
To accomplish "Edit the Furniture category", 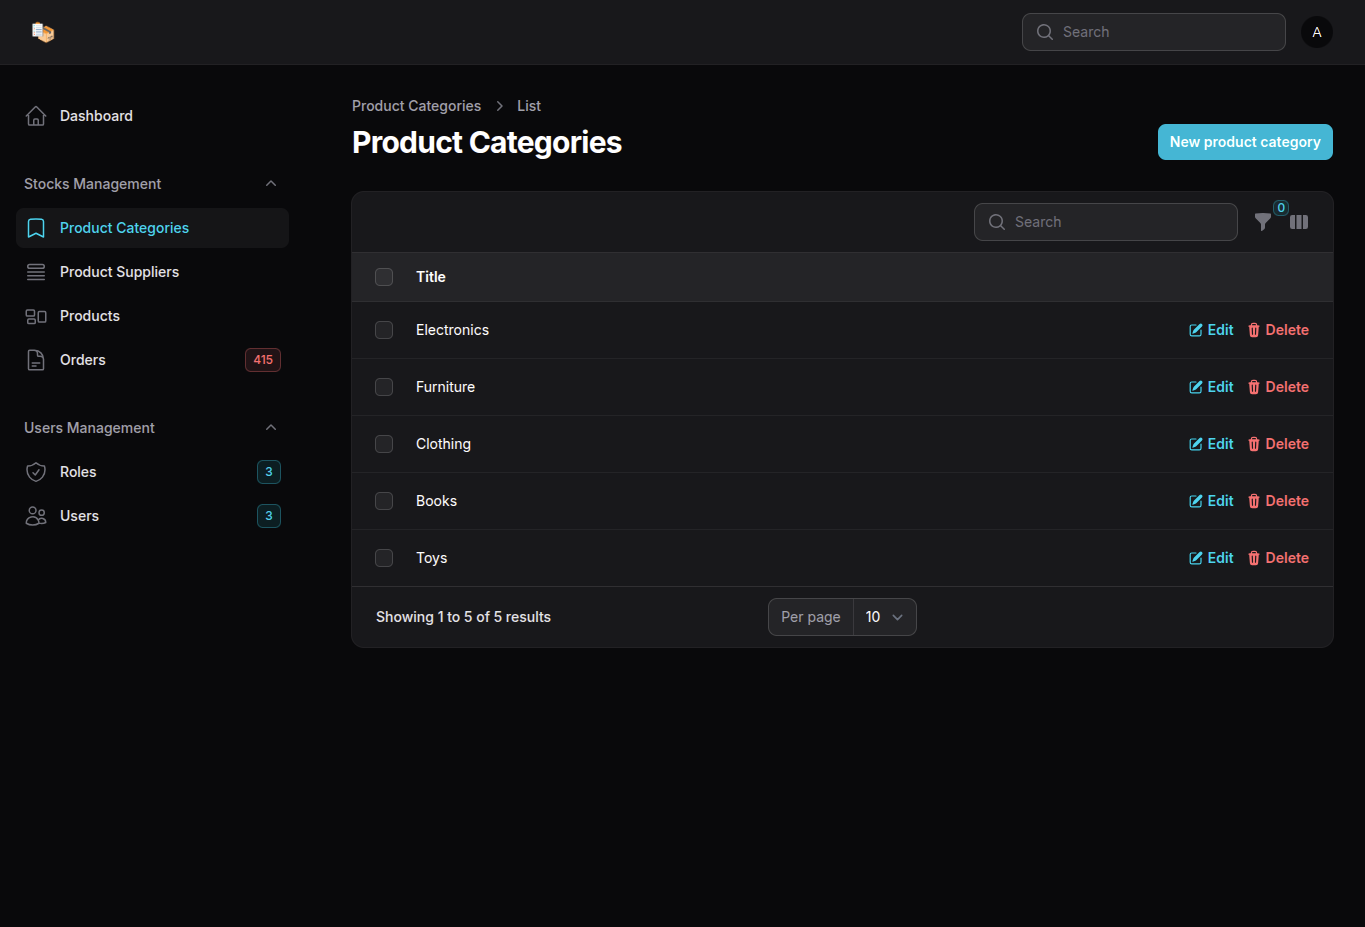I will [1211, 387].
